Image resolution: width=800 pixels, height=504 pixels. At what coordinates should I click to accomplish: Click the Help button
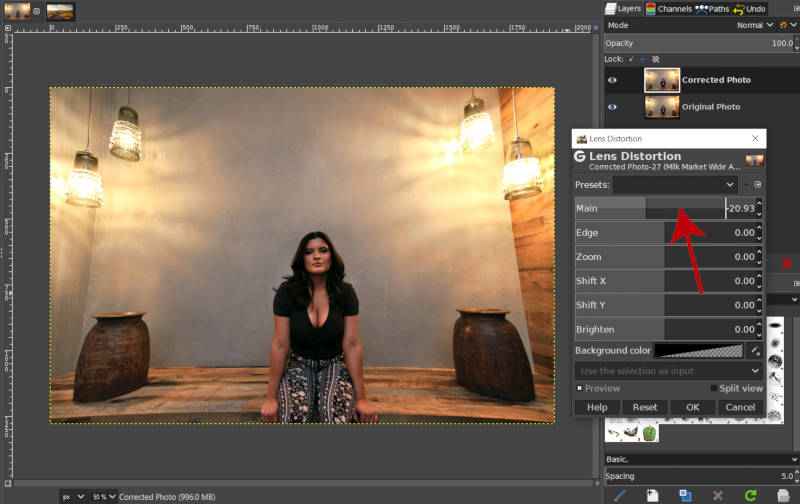[x=597, y=407]
